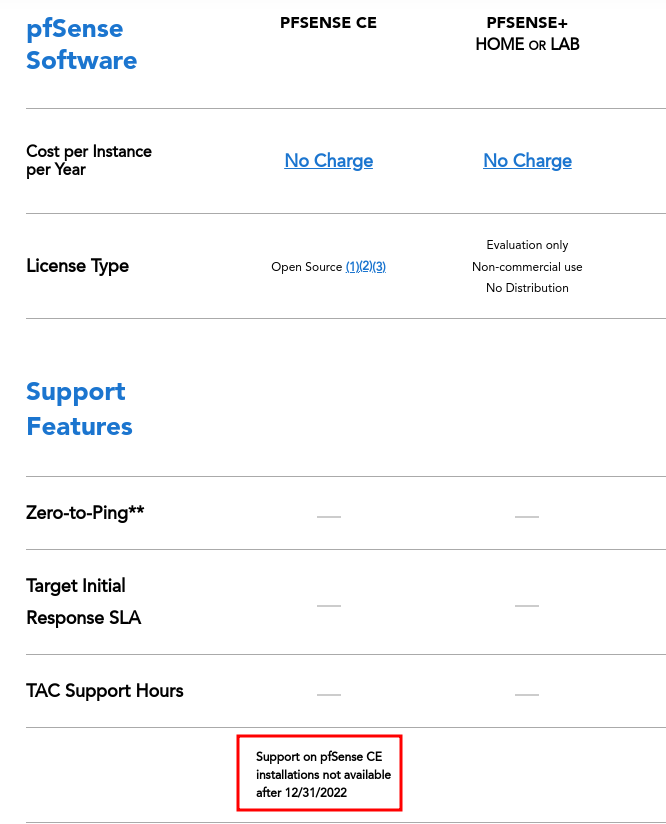Click the Zero-to-Ping dash under PFSENSE CE

[329, 517]
